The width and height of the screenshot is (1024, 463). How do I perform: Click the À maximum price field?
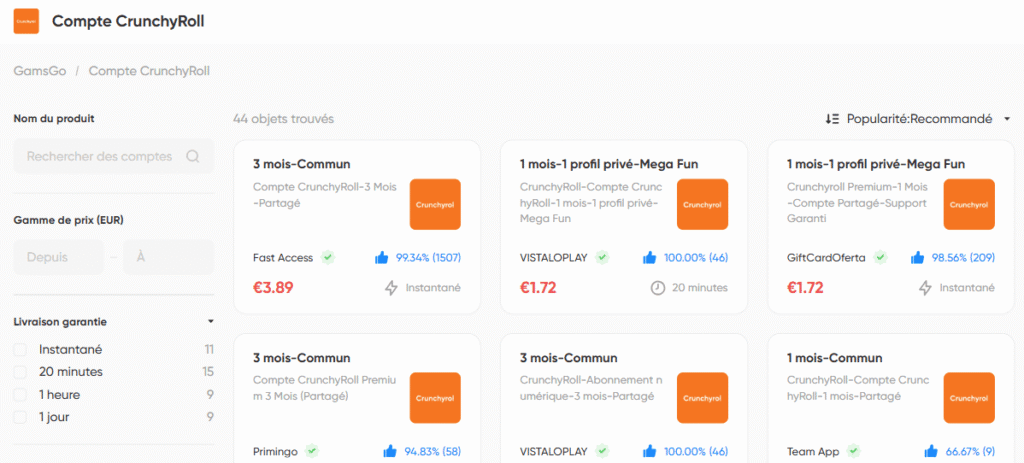coord(168,257)
